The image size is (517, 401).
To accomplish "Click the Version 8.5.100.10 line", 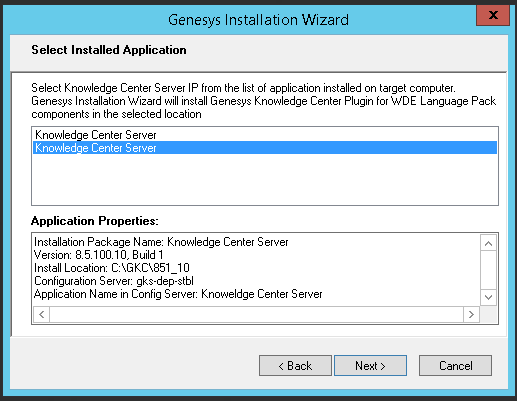I will tap(99, 255).
